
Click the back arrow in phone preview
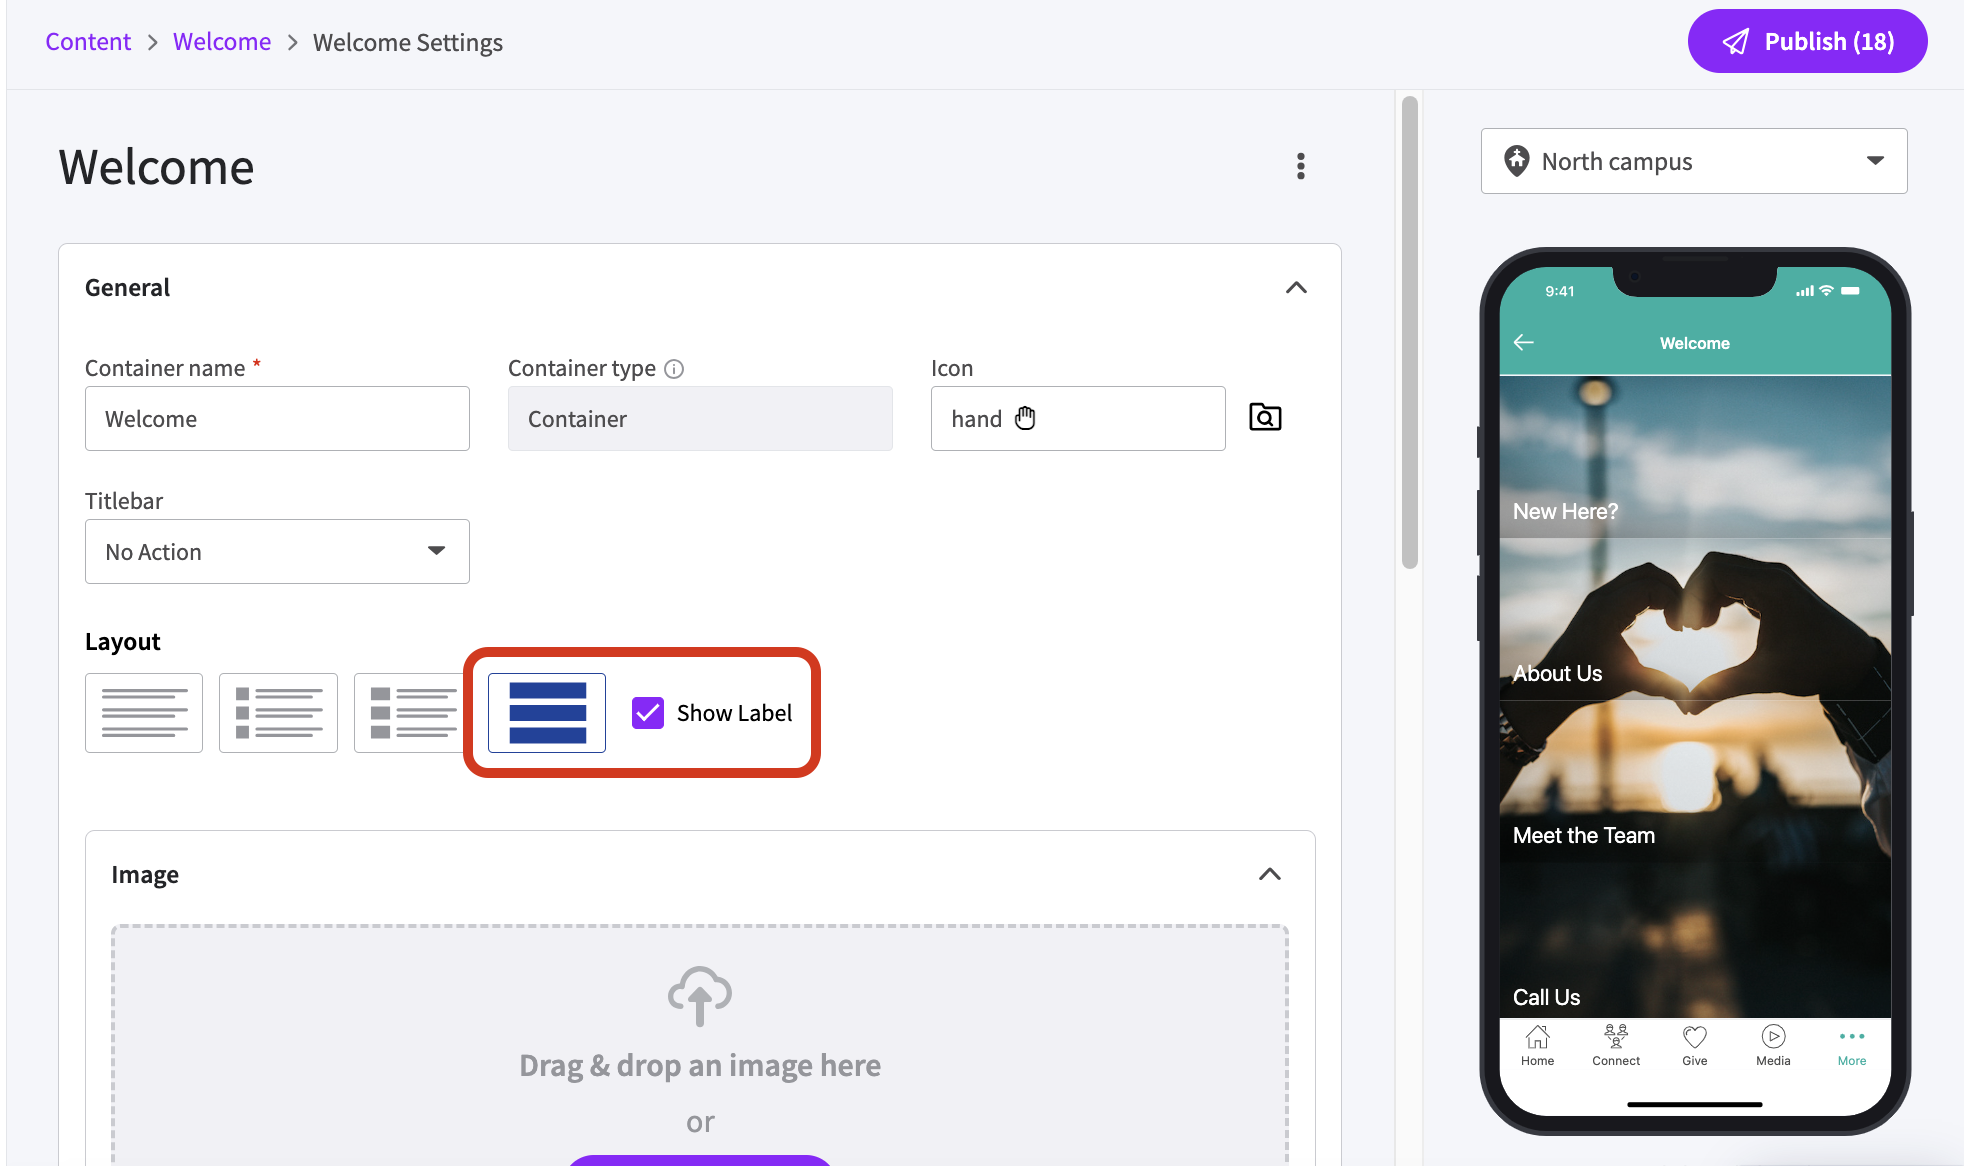click(1524, 343)
